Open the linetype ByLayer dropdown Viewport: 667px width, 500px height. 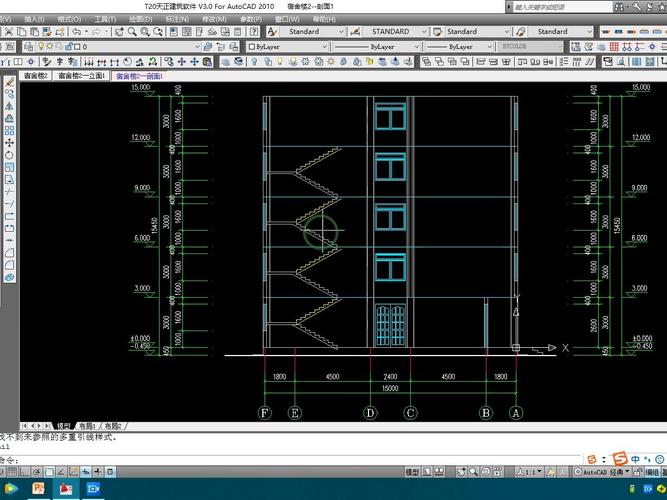(x=377, y=46)
